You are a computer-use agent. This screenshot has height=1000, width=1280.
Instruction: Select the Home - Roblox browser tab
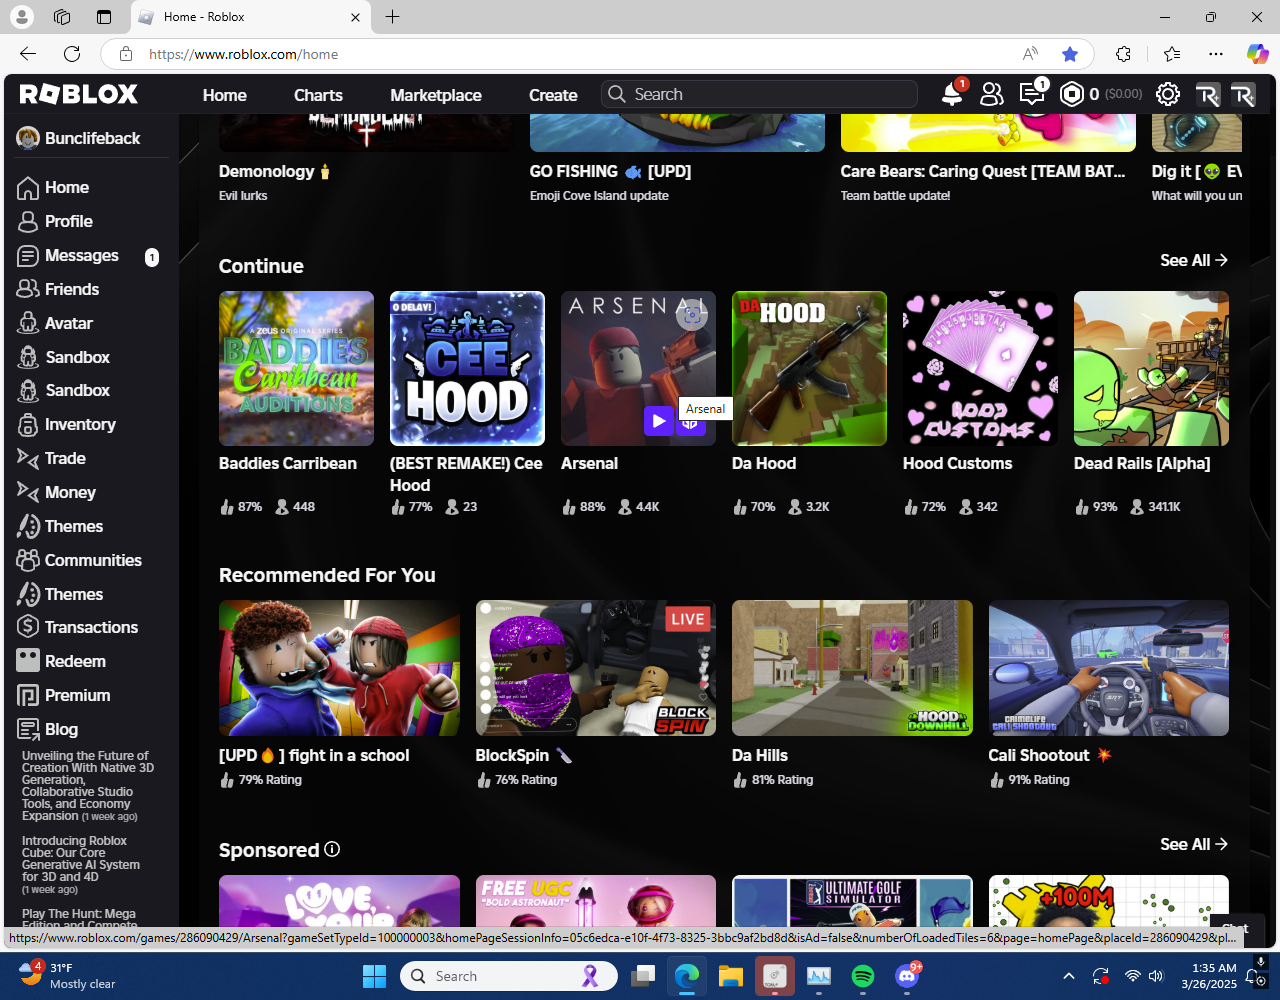tap(250, 17)
